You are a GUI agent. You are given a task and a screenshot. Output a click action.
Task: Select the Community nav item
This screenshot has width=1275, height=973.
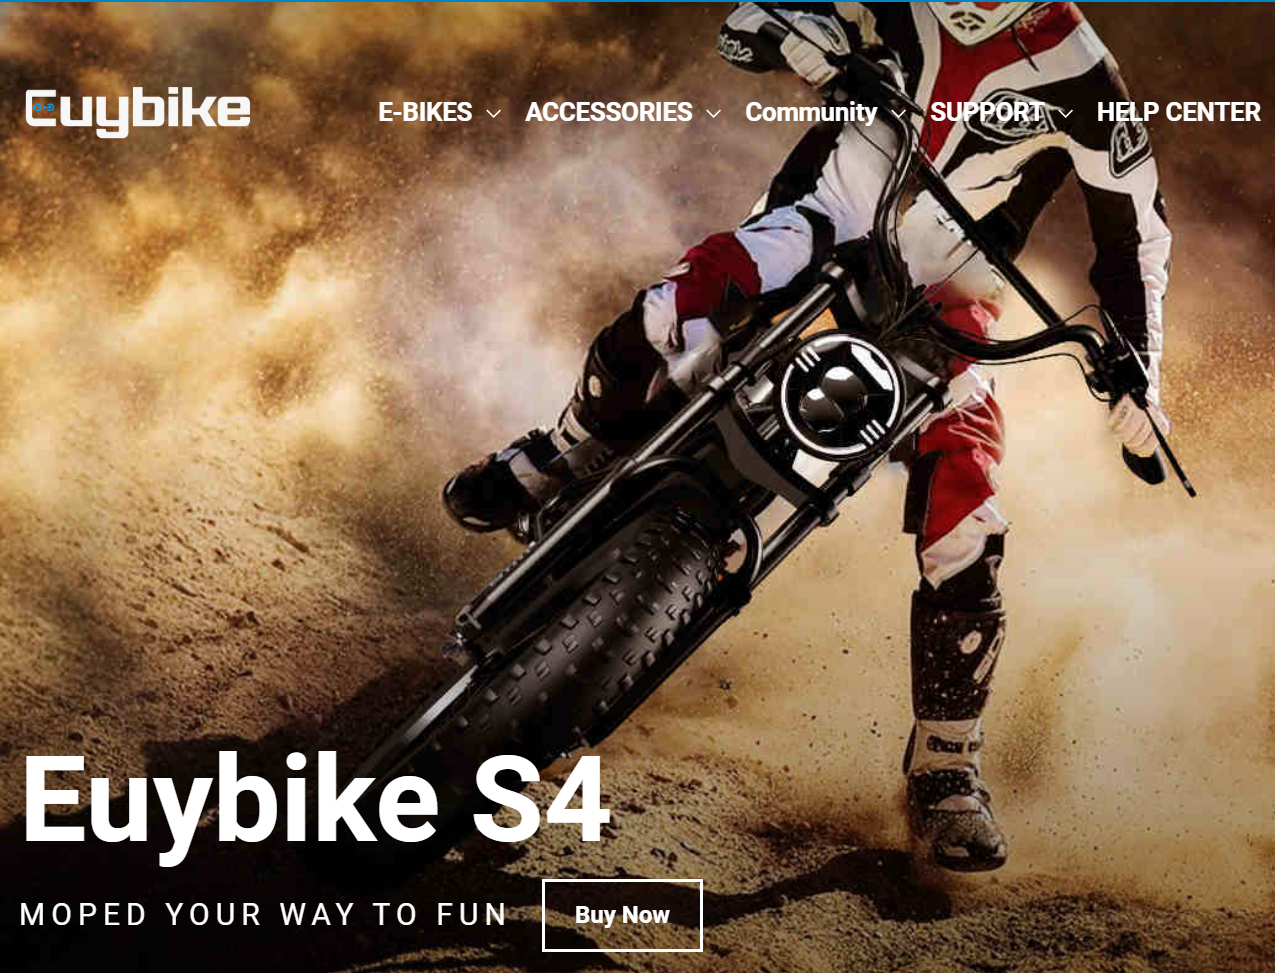click(811, 112)
